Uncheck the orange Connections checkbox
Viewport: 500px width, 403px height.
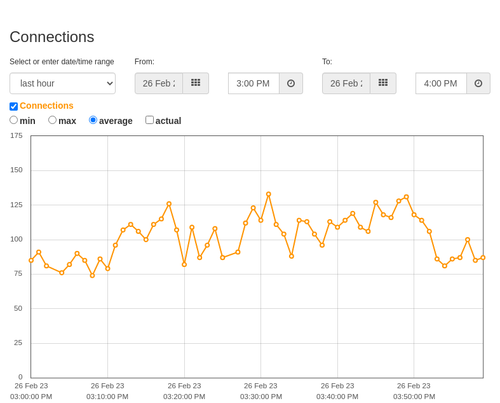(x=14, y=106)
